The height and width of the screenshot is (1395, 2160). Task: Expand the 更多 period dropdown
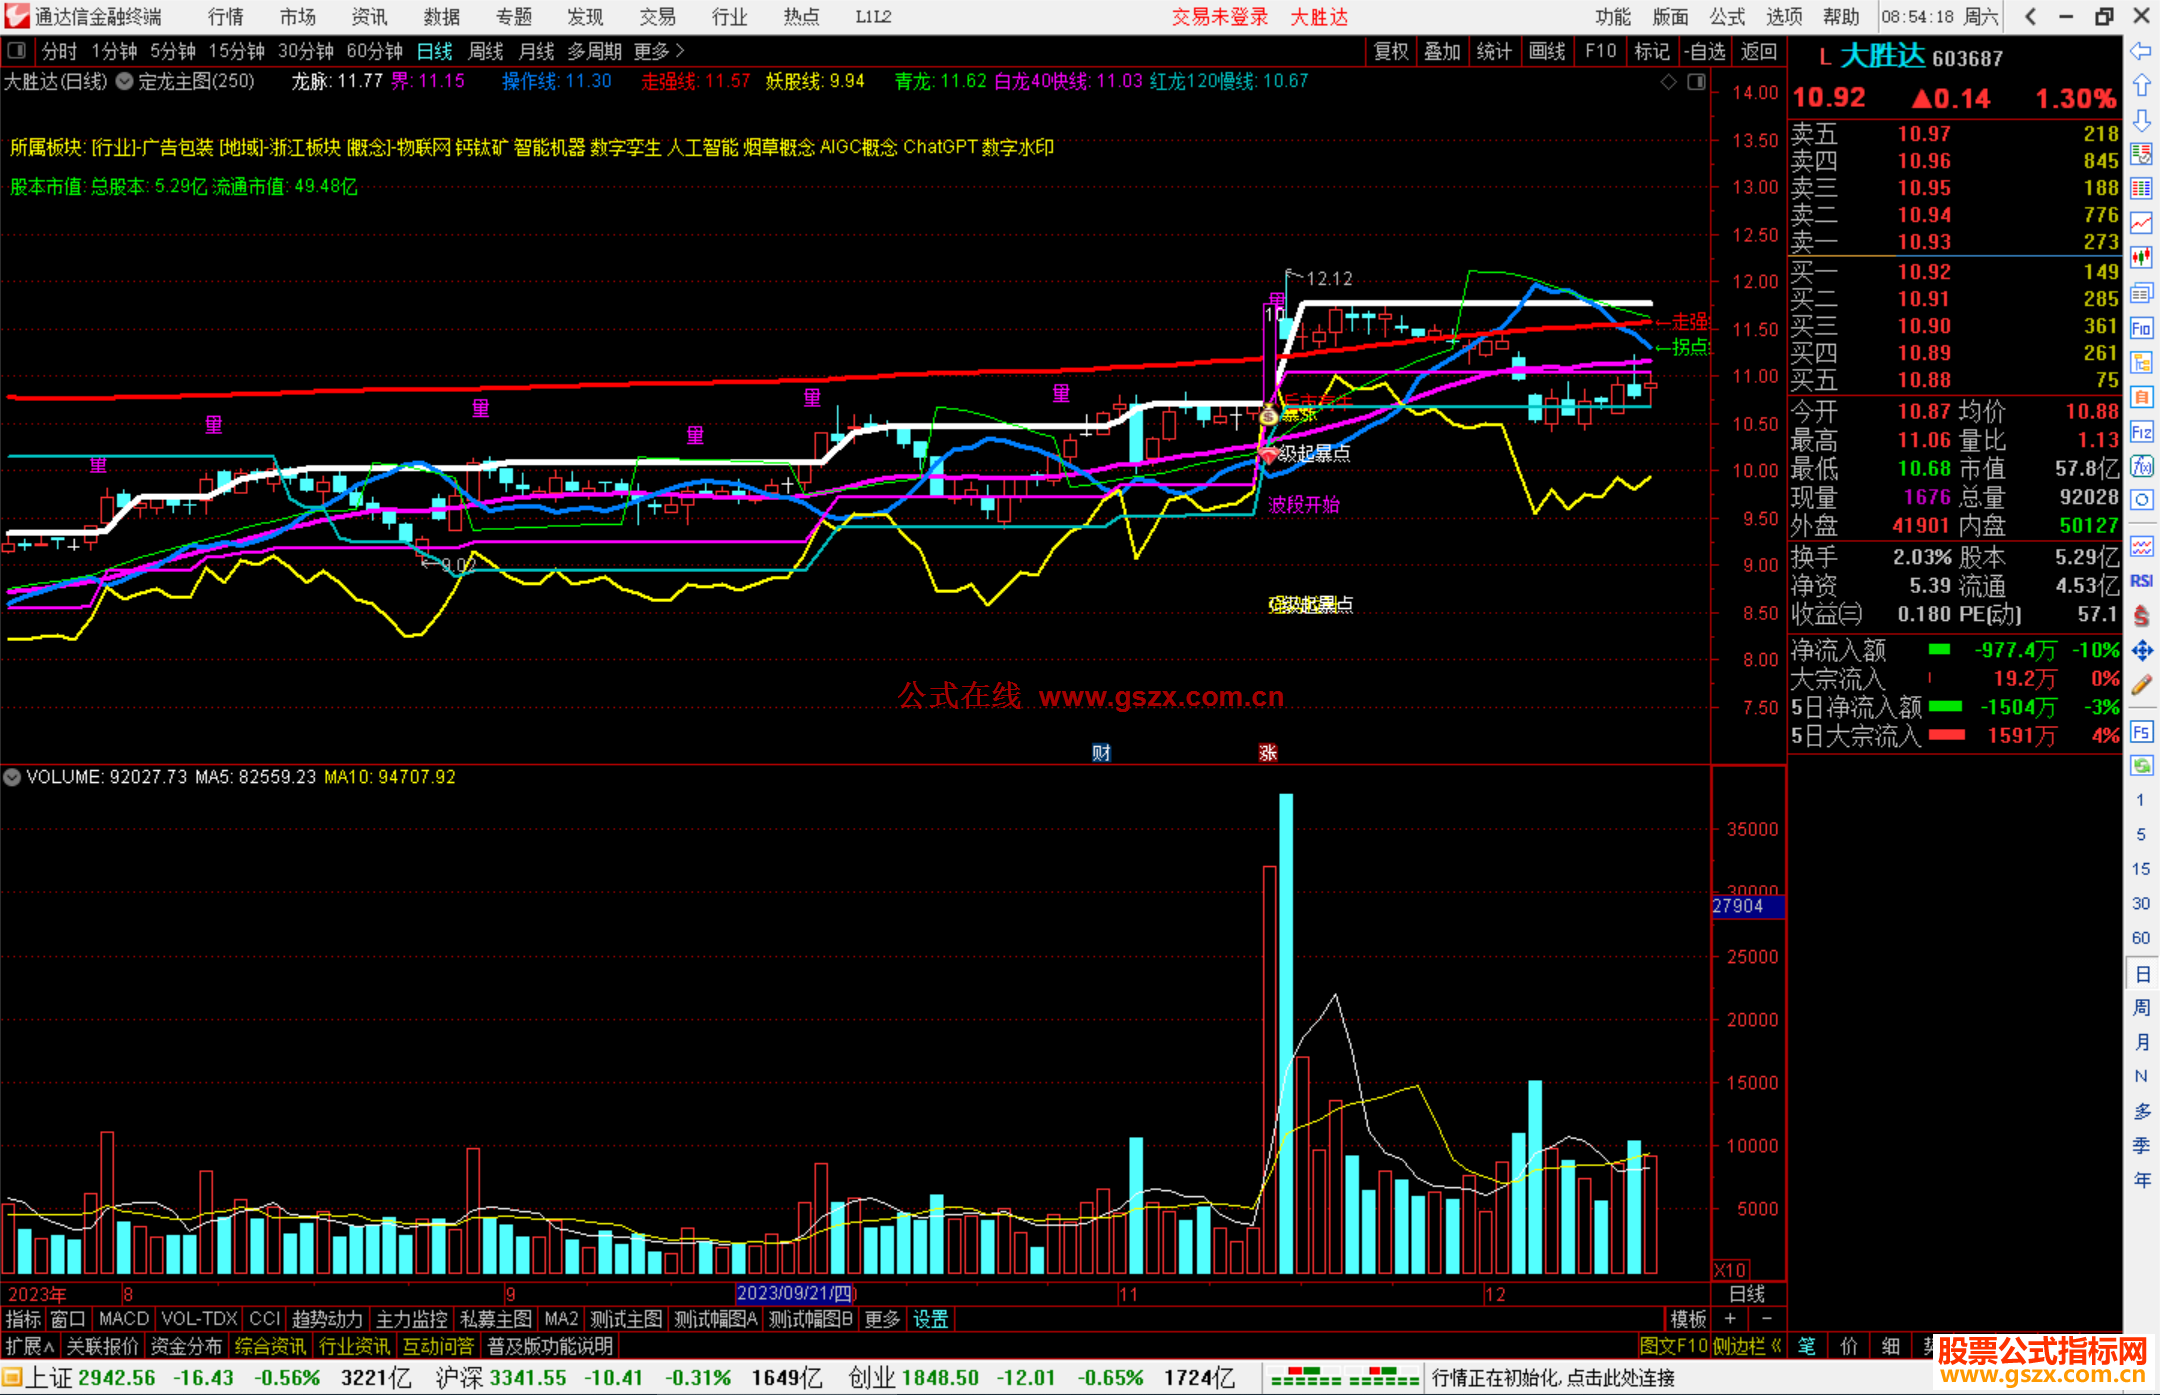[x=659, y=51]
